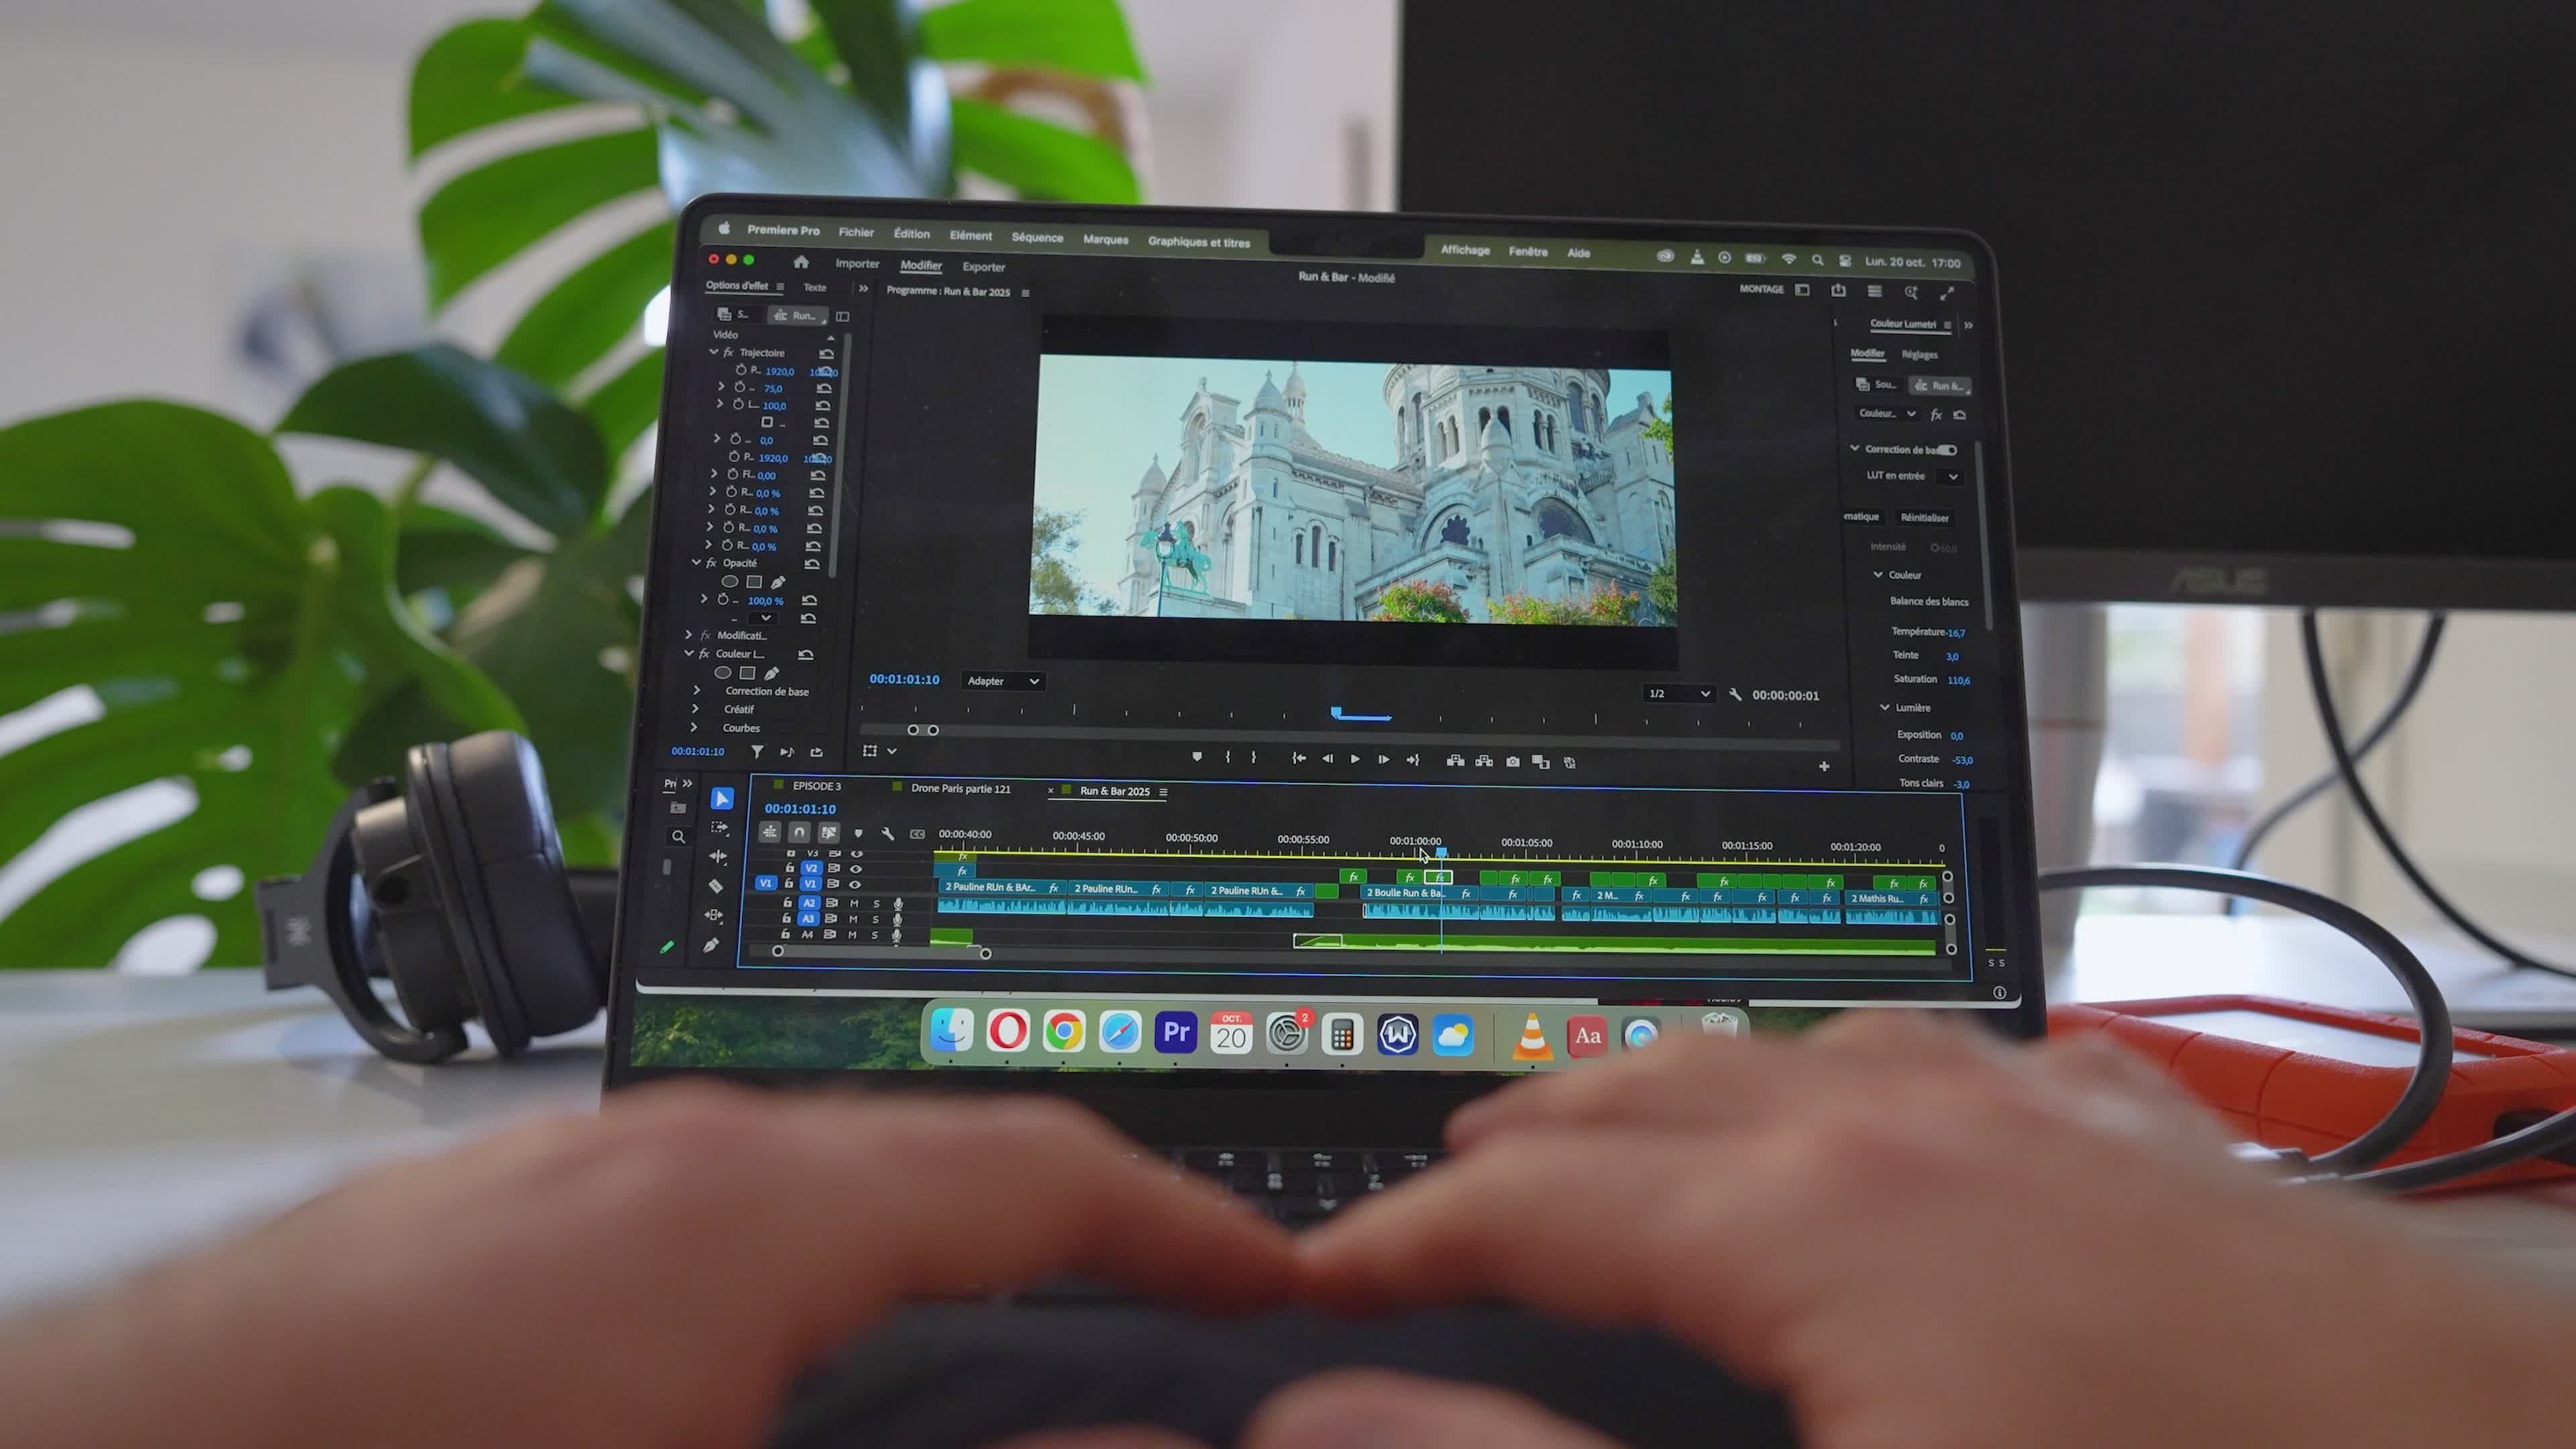Select the Ripple Edit tool
The width and height of the screenshot is (2576, 1449).
(717, 857)
